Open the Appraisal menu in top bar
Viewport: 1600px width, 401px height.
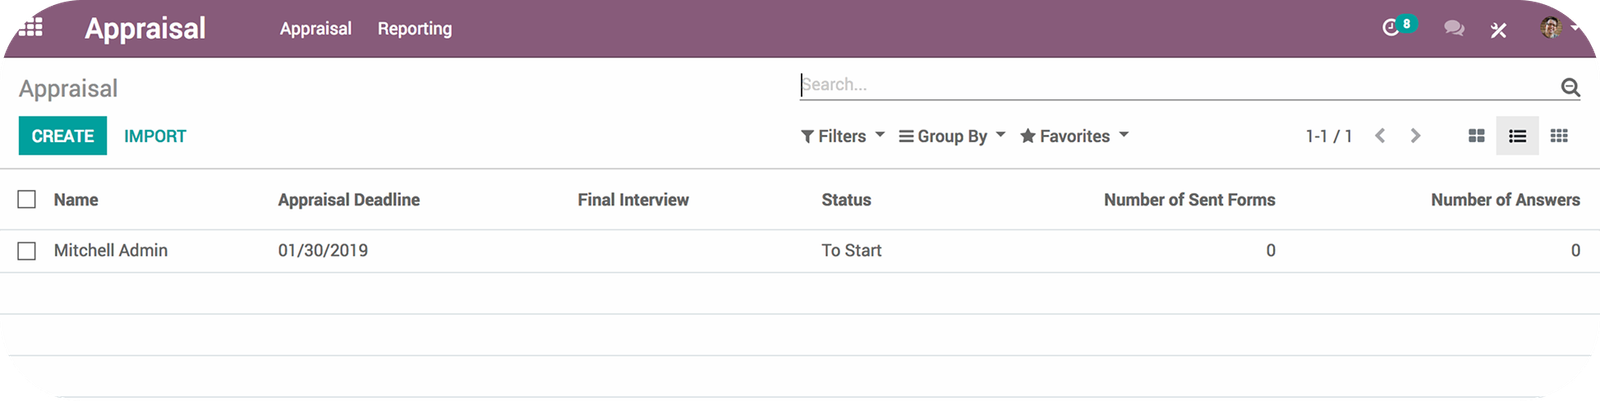[315, 29]
